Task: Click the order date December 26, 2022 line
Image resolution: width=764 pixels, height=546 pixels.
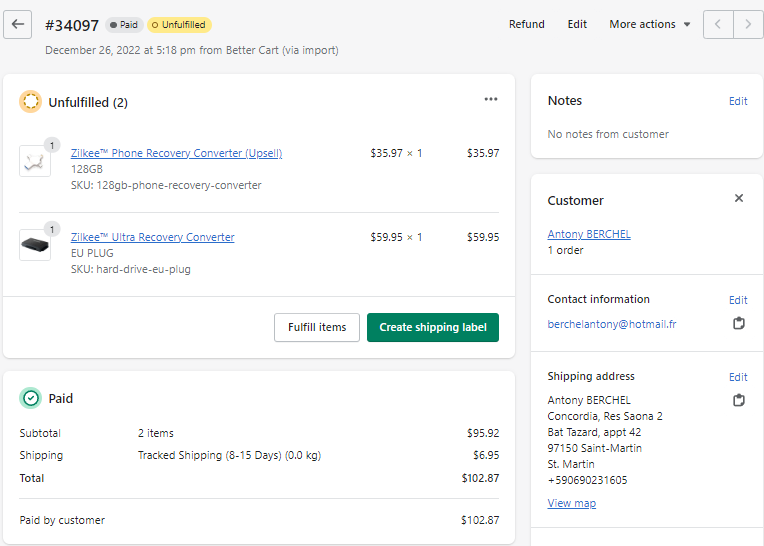Action: point(191,50)
